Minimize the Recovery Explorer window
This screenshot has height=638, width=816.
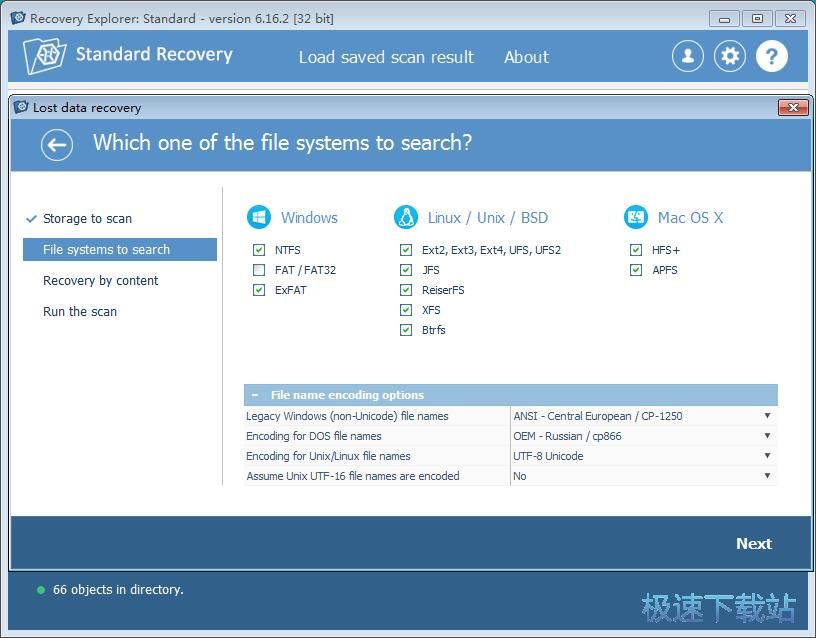click(x=724, y=19)
